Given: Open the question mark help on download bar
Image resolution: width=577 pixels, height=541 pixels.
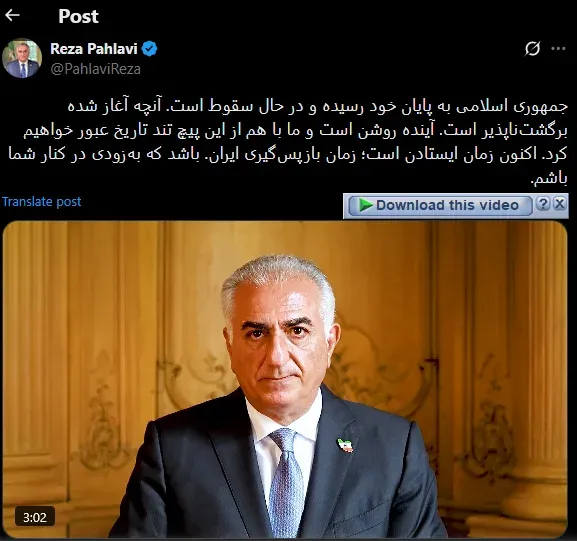Looking at the screenshot, I should point(543,204).
